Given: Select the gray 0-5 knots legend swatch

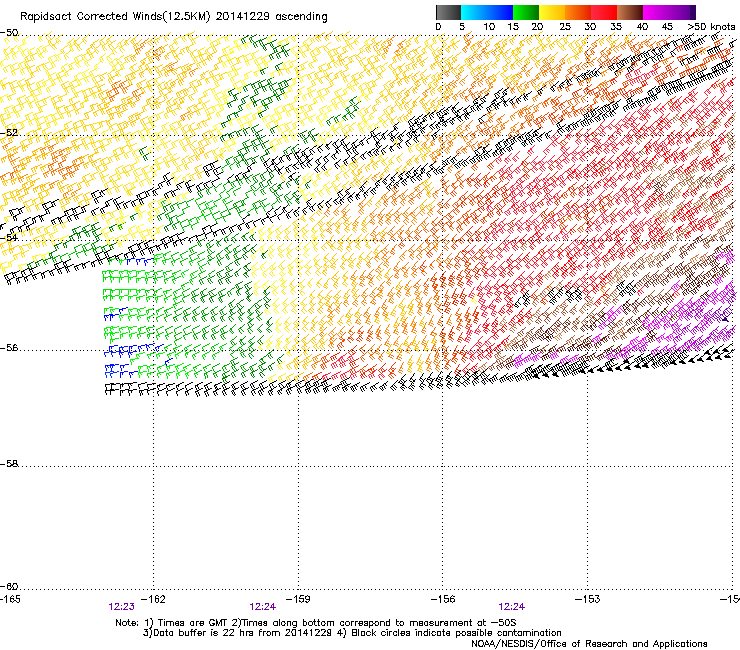Looking at the screenshot, I should pos(448,12).
